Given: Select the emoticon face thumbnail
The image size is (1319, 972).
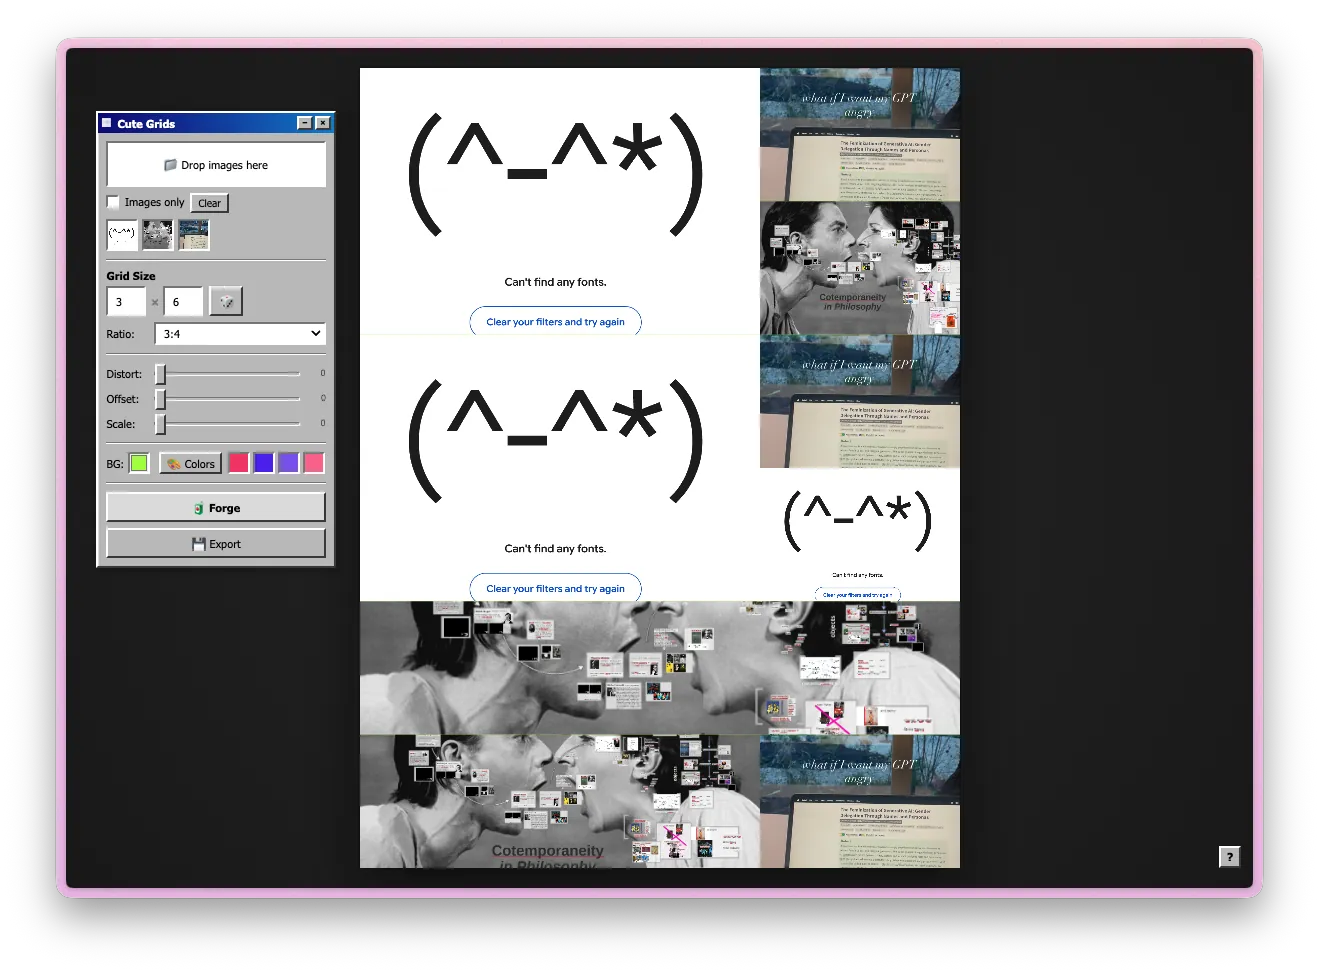Looking at the screenshot, I should pos(122,235).
